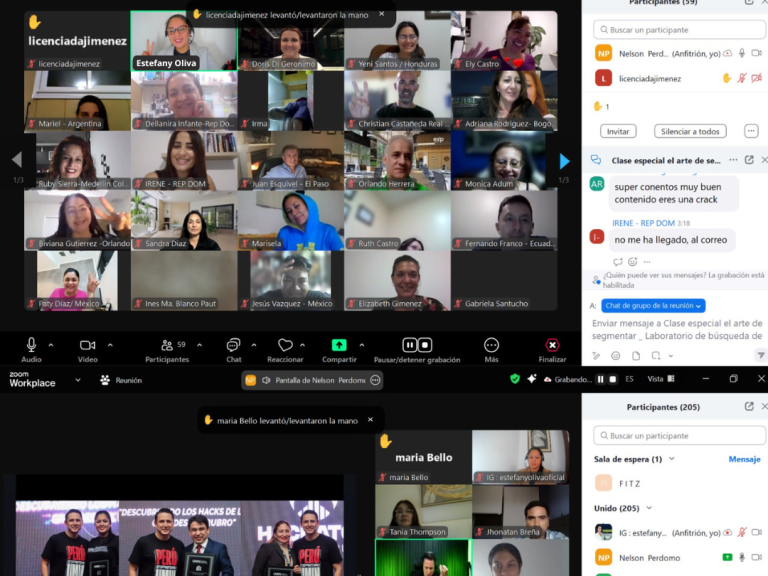
Task: Click the Mensaje link
Action: 744,459
